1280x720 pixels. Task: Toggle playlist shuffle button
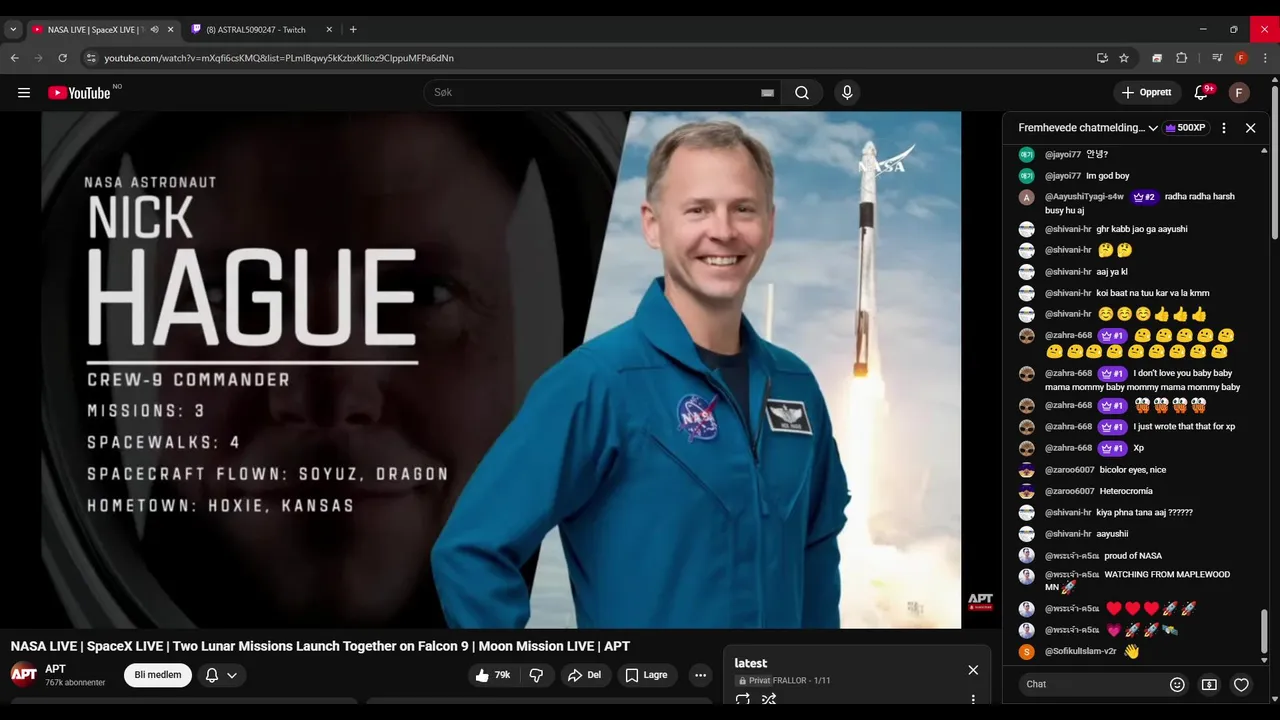769,700
